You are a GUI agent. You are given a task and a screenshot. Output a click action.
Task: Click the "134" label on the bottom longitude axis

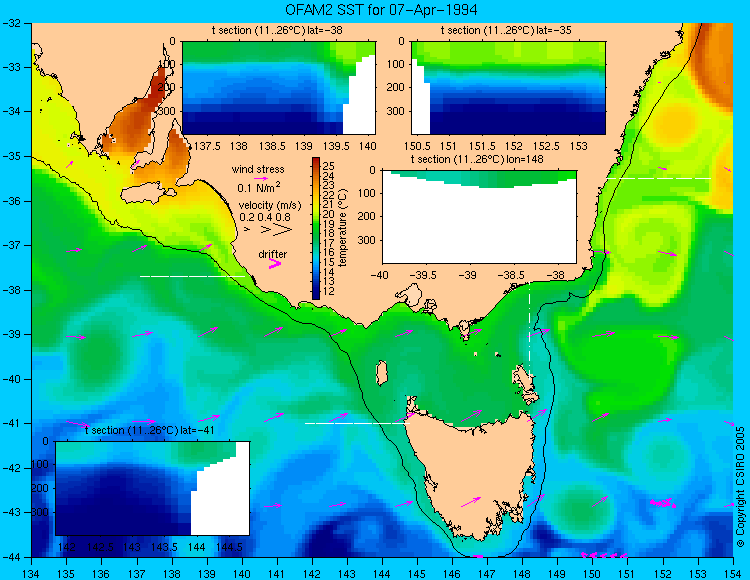[32, 574]
